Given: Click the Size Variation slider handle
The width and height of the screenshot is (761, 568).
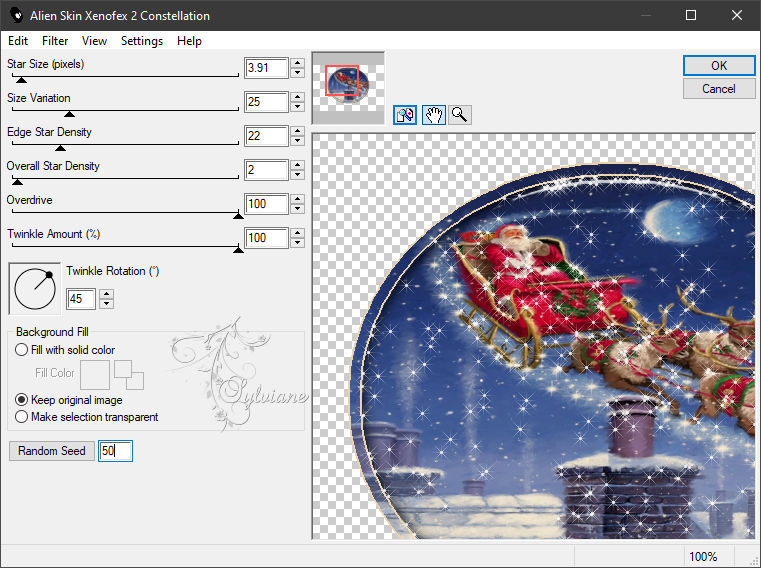Looking at the screenshot, I should [69, 114].
